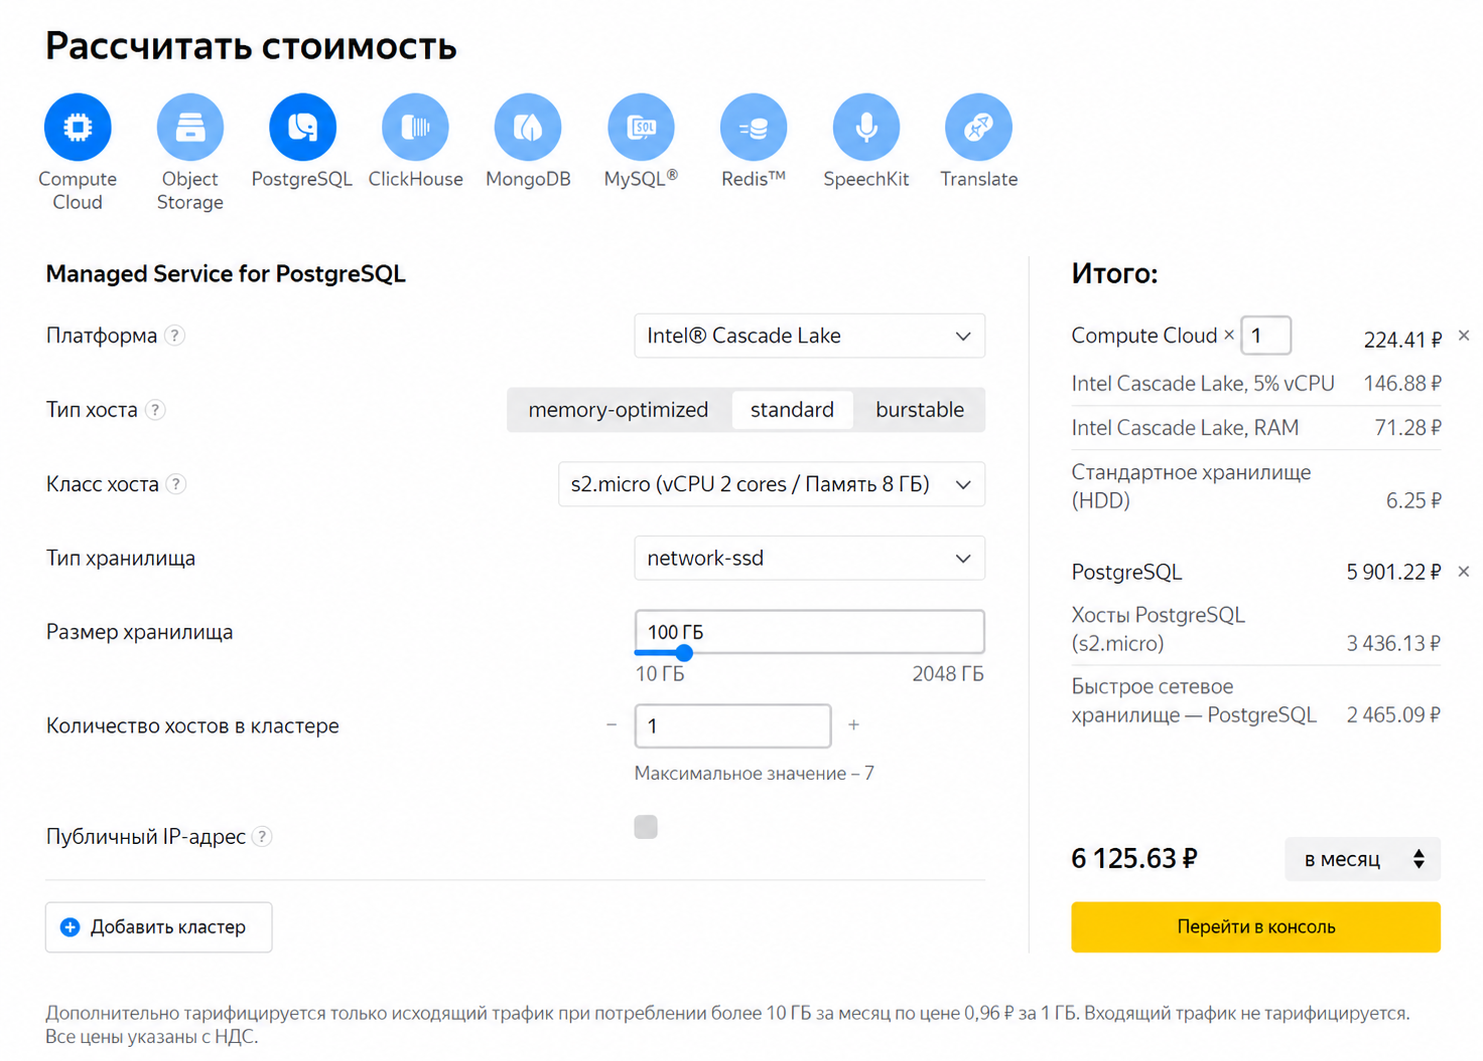This screenshot has height=1061, width=1483.
Task: Choose memory-optimized host type
Action: pyautogui.click(x=618, y=410)
